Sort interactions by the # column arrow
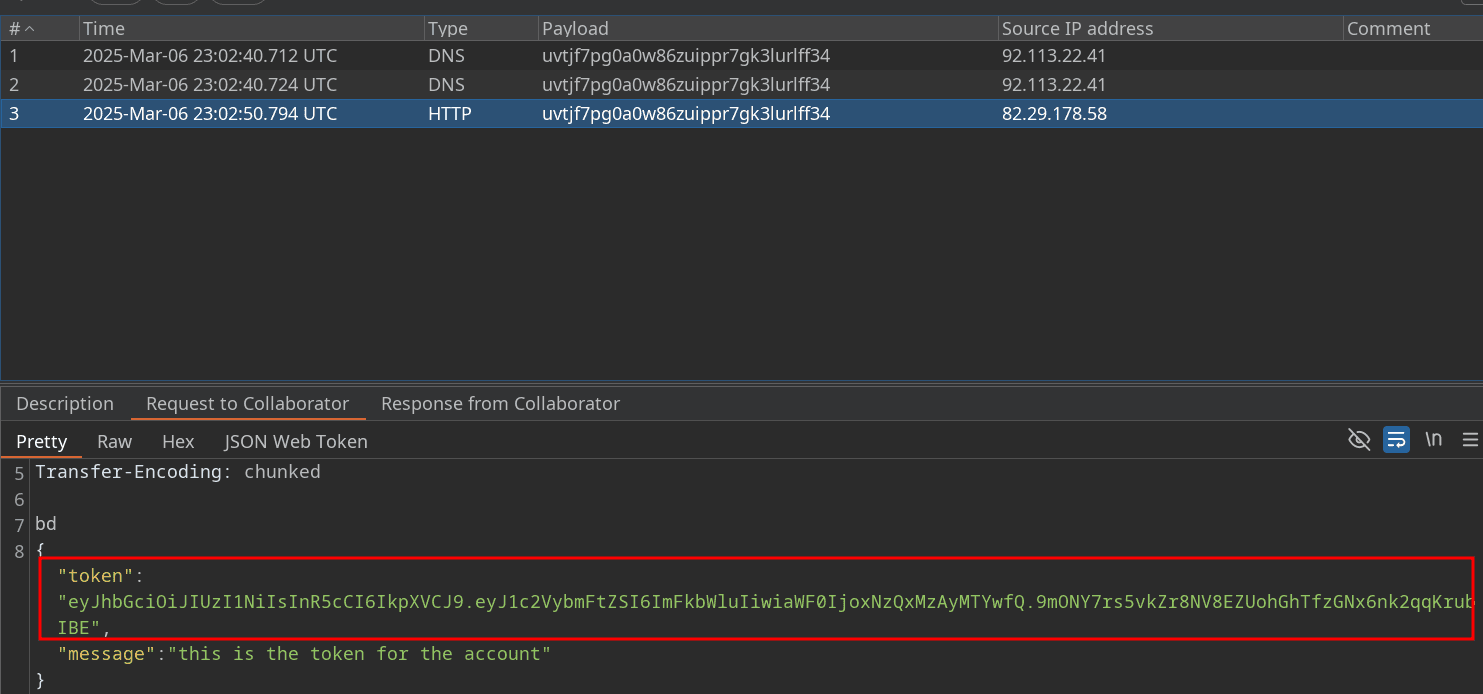The width and height of the screenshot is (1483, 694). pyautogui.click(x=28, y=29)
